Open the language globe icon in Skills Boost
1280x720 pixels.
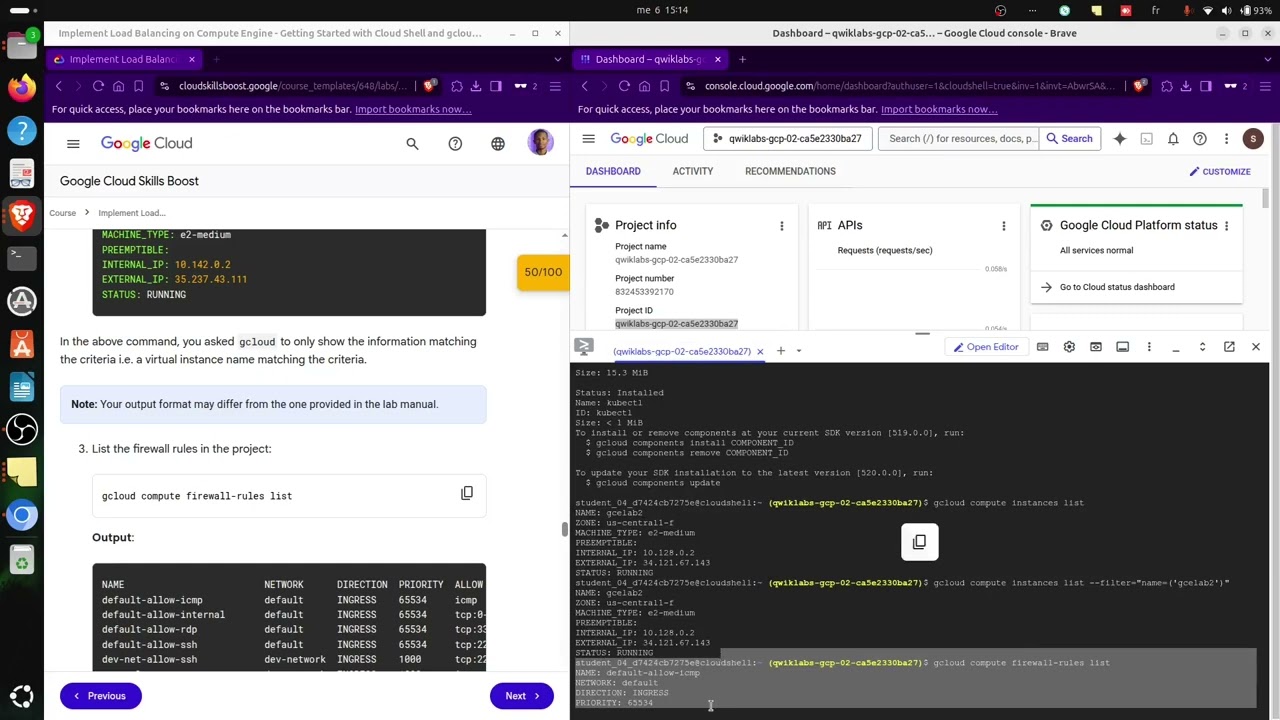[x=498, y=144]
